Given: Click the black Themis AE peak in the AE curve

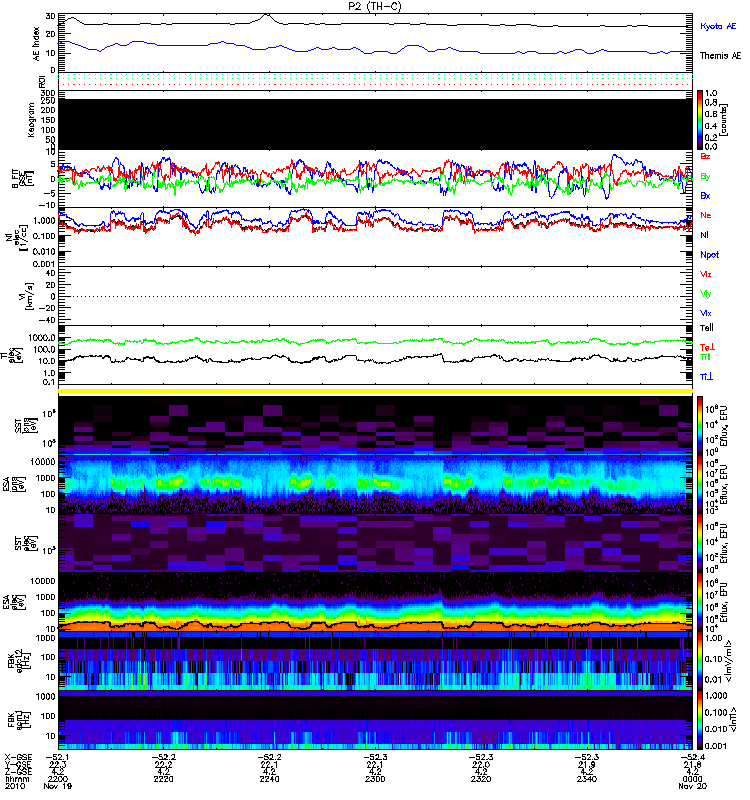Looking at the screenshot, I should [x=268, y=15].
